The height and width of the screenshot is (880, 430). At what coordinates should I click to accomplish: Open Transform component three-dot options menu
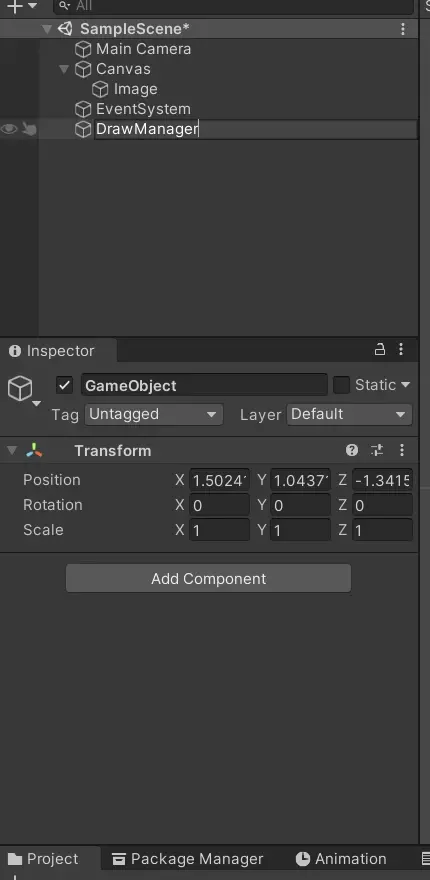[402, 450]
